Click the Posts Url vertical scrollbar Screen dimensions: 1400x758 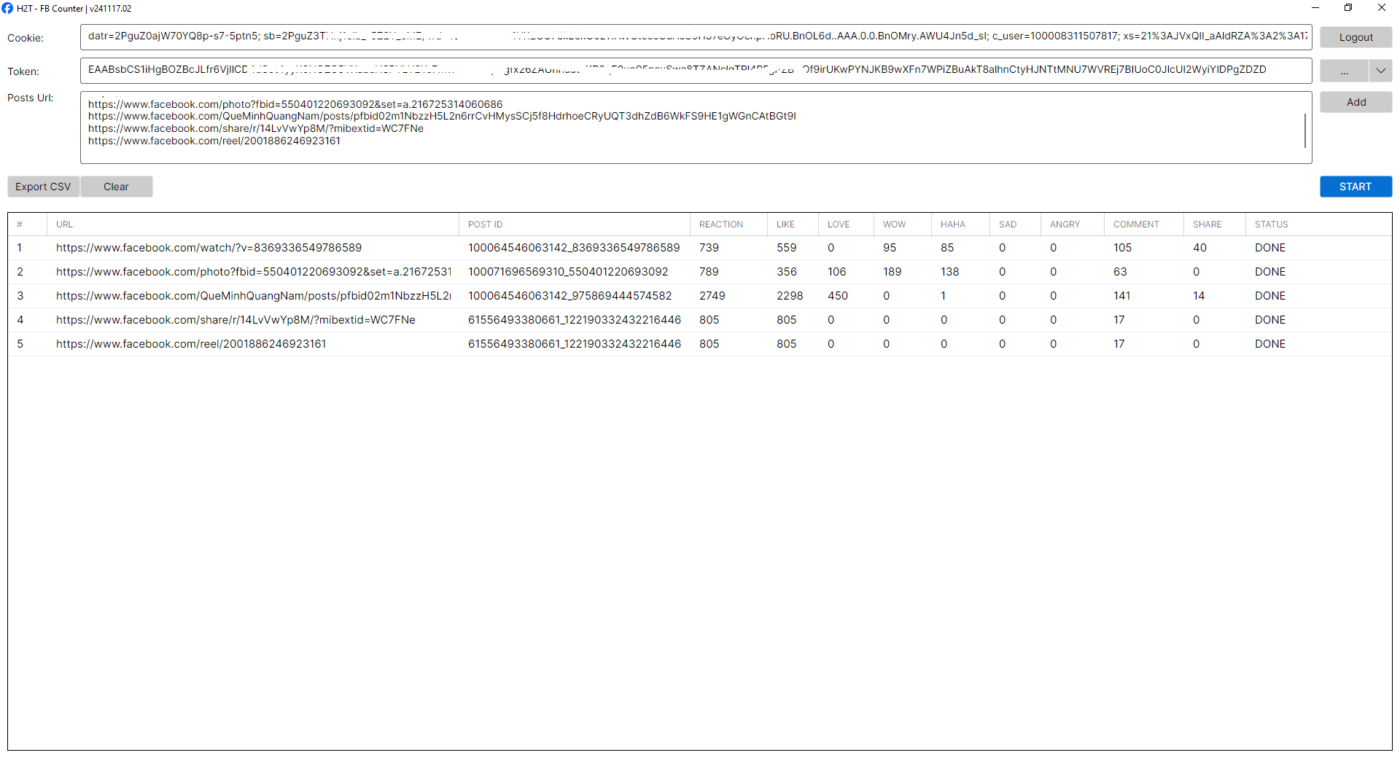[1305, 130]
